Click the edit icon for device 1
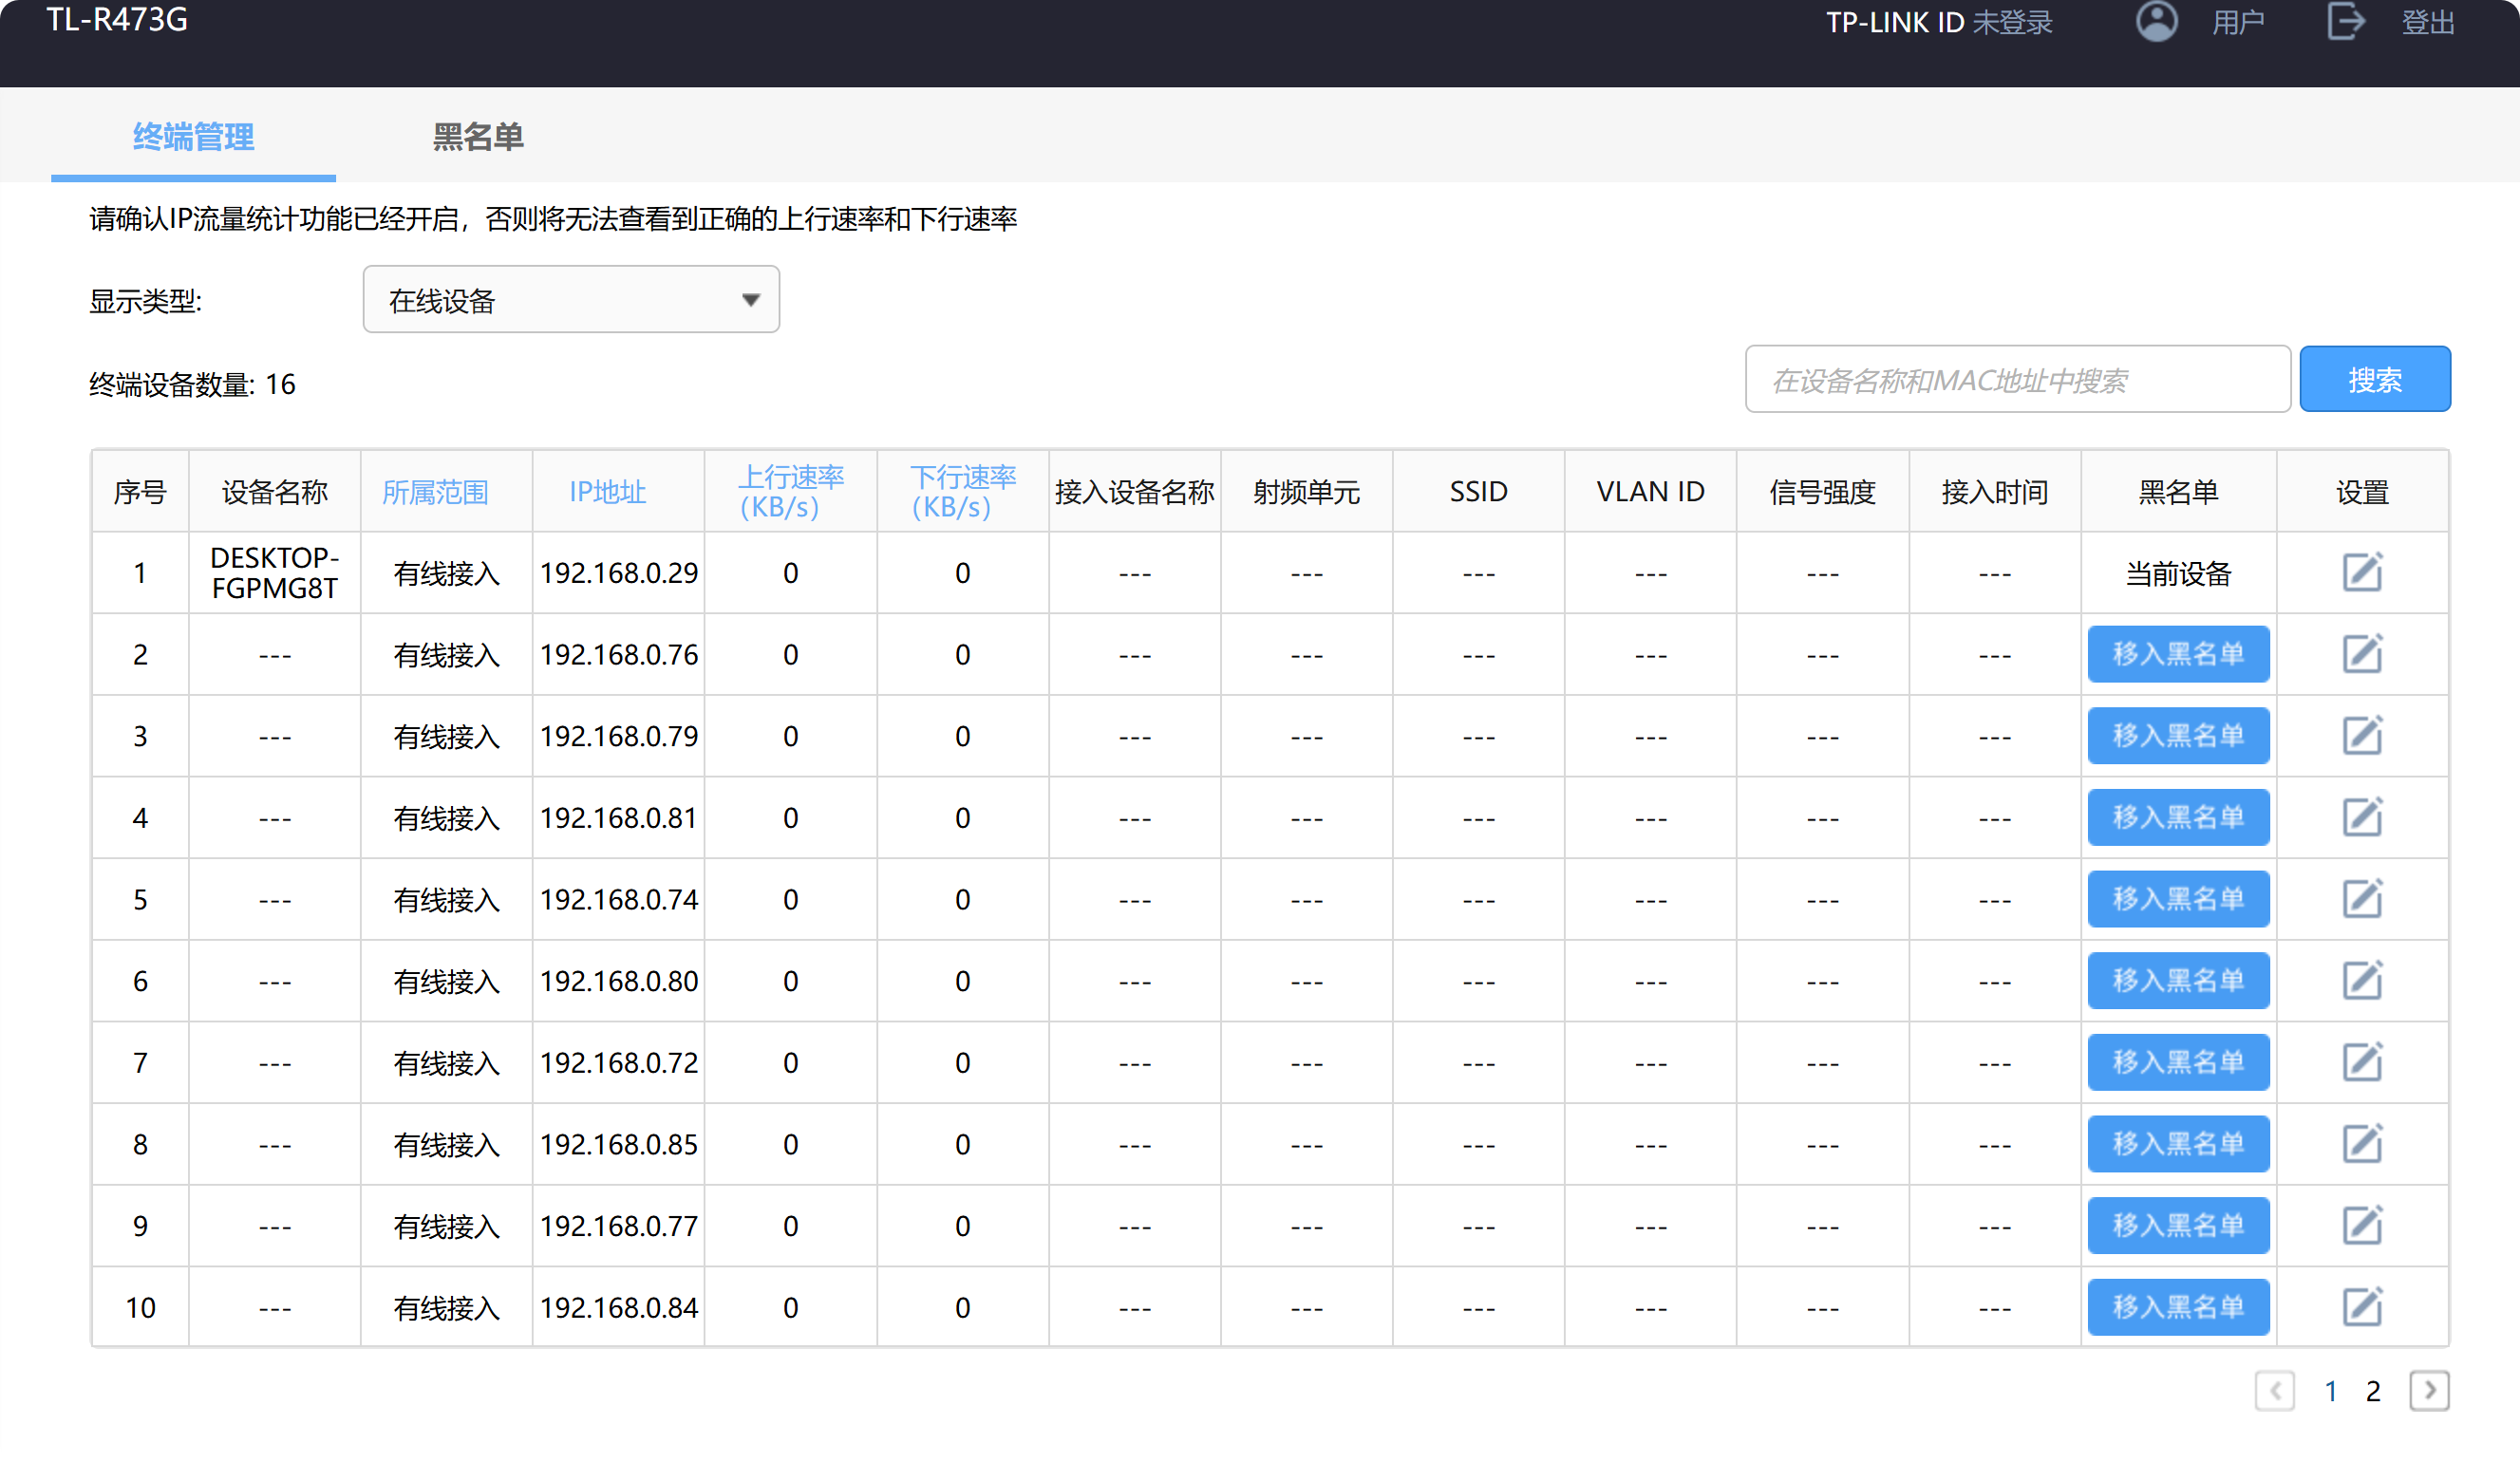This screenshot has height=1462, width=2520. point(2362,573)
